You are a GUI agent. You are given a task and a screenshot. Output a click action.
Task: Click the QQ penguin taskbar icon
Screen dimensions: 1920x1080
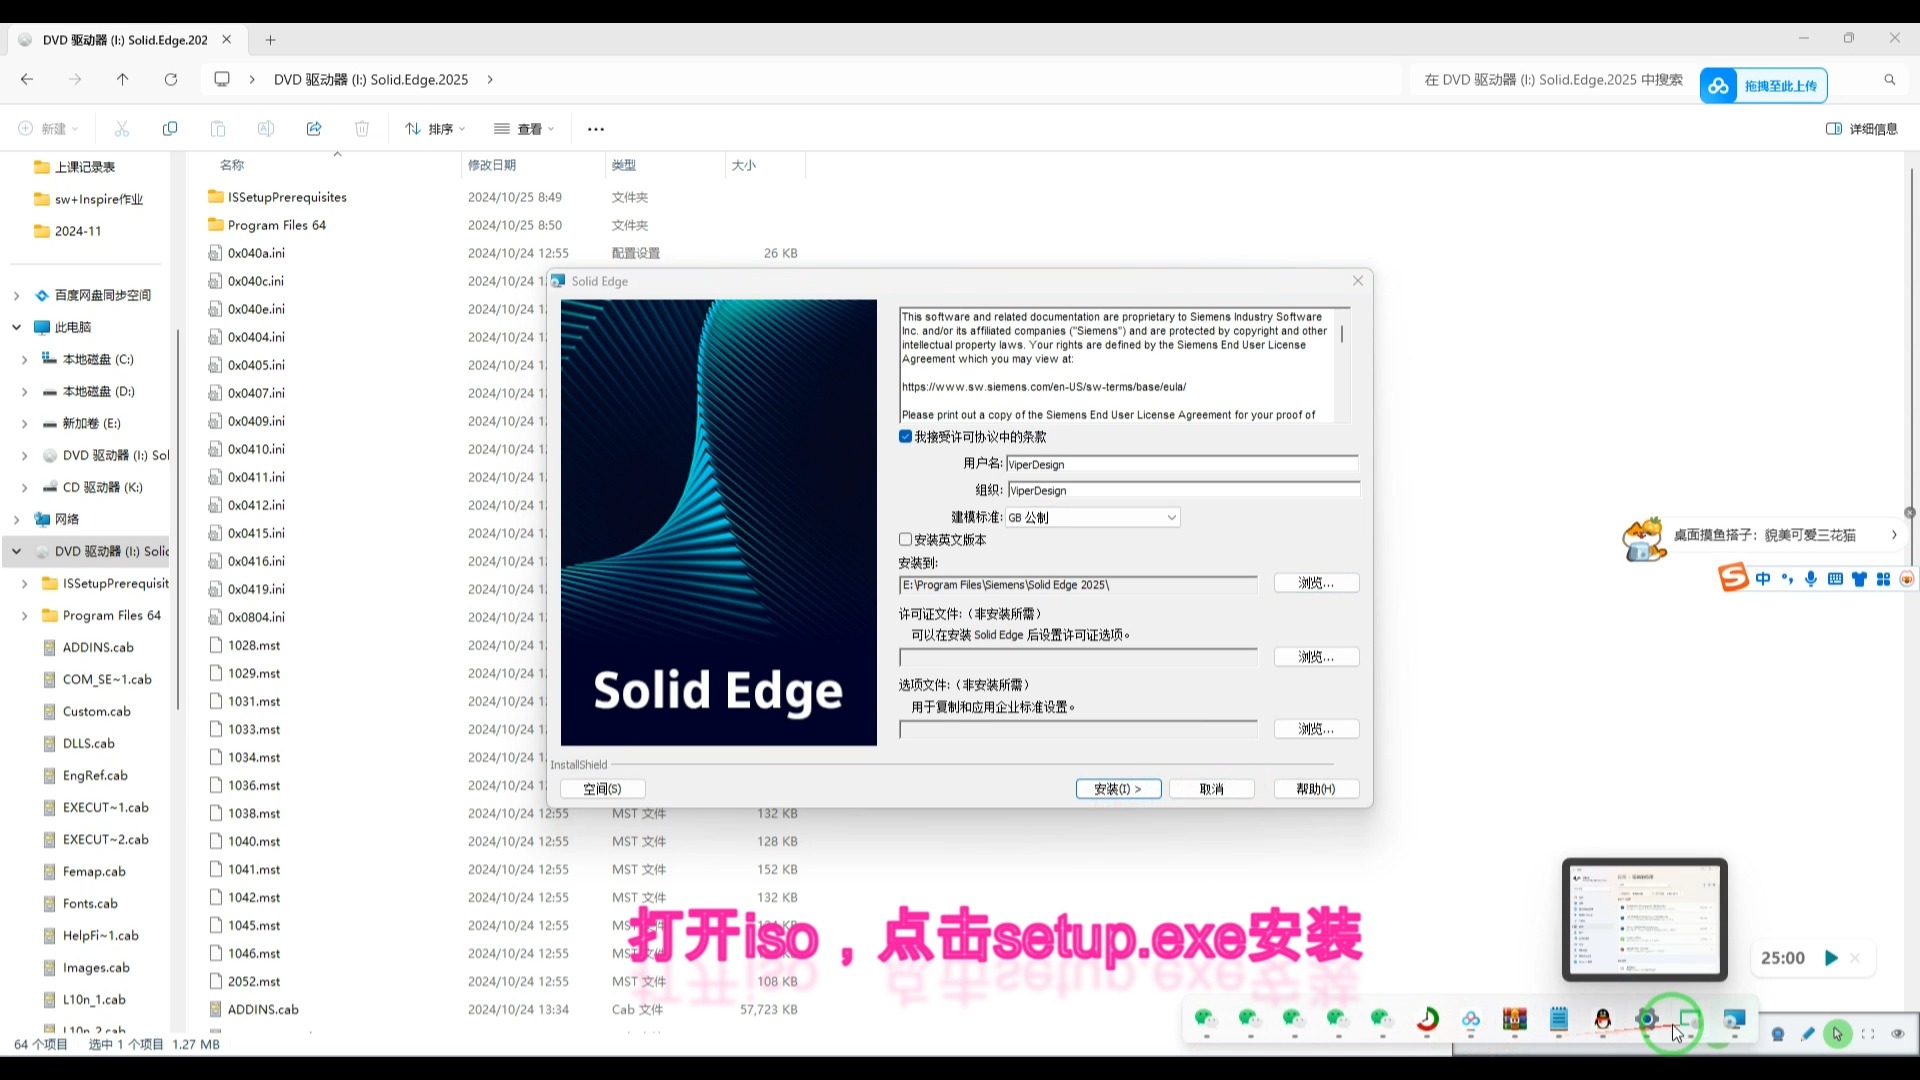pos(1603,1019)
